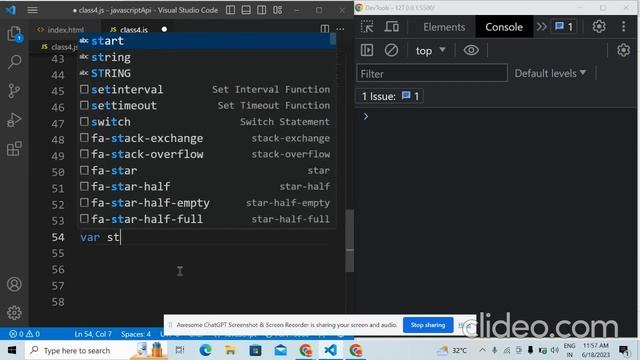Open DevTools Settings gear
The height and width of the screenshot is (360, 640).
coord(599,27)
